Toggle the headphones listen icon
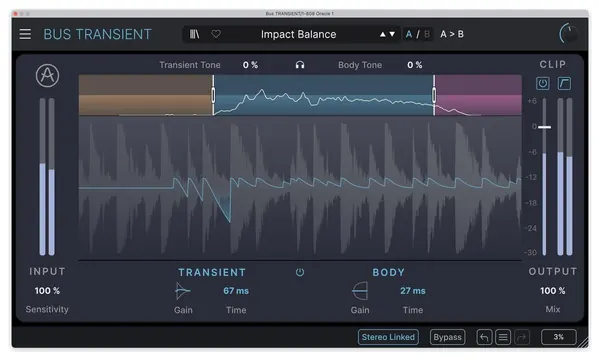The height and width of the screenshot is (360, 600). tap(300, 65)
